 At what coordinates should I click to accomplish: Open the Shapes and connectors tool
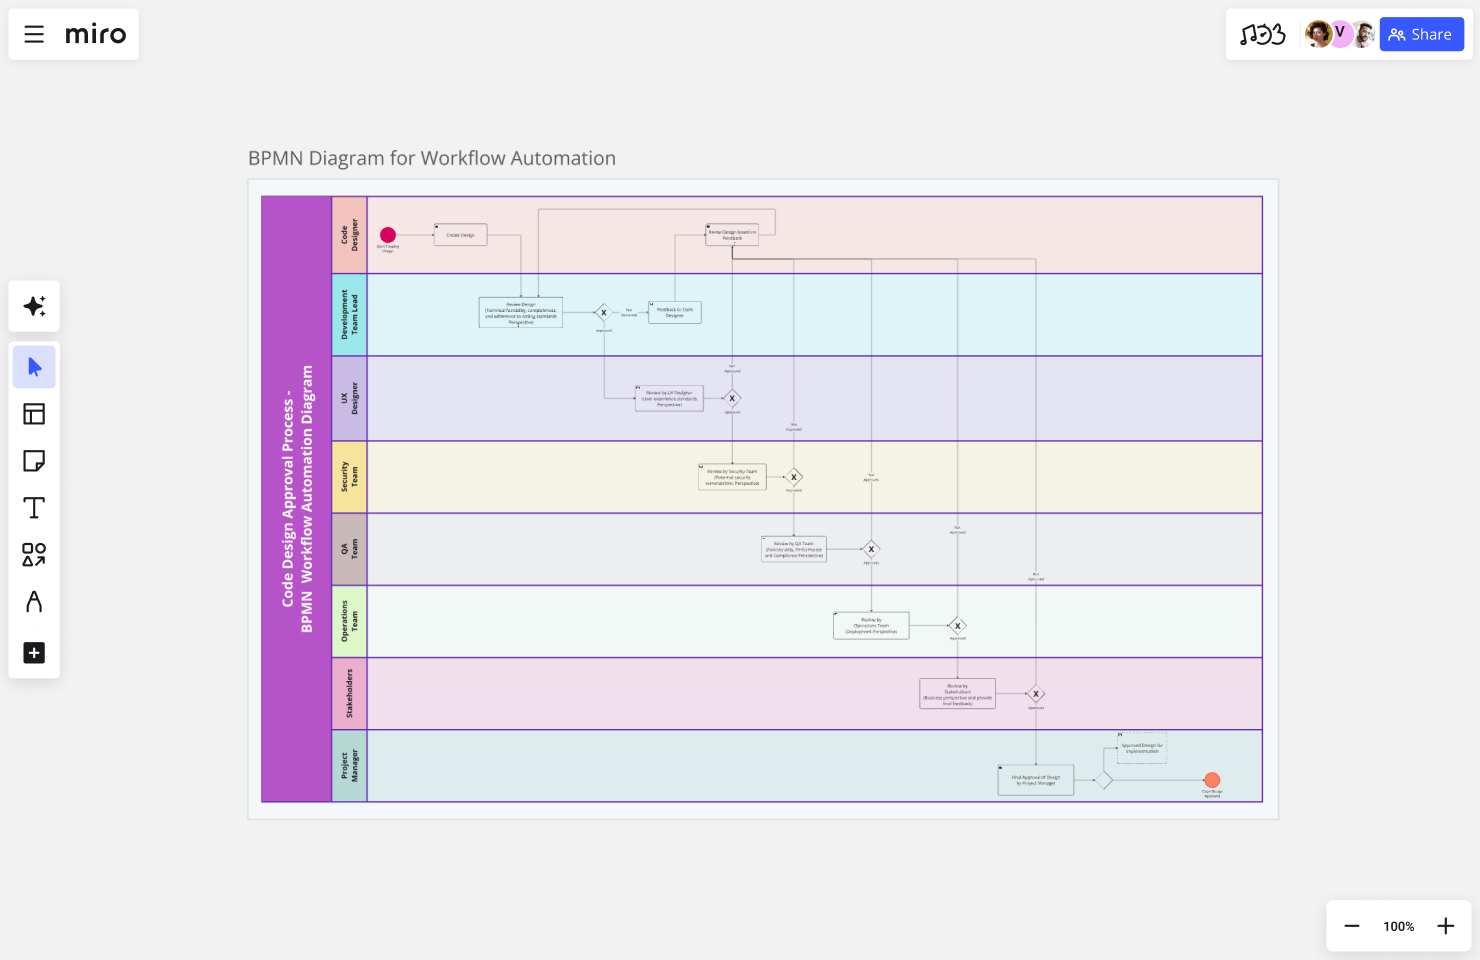click(x=34, y=554)
